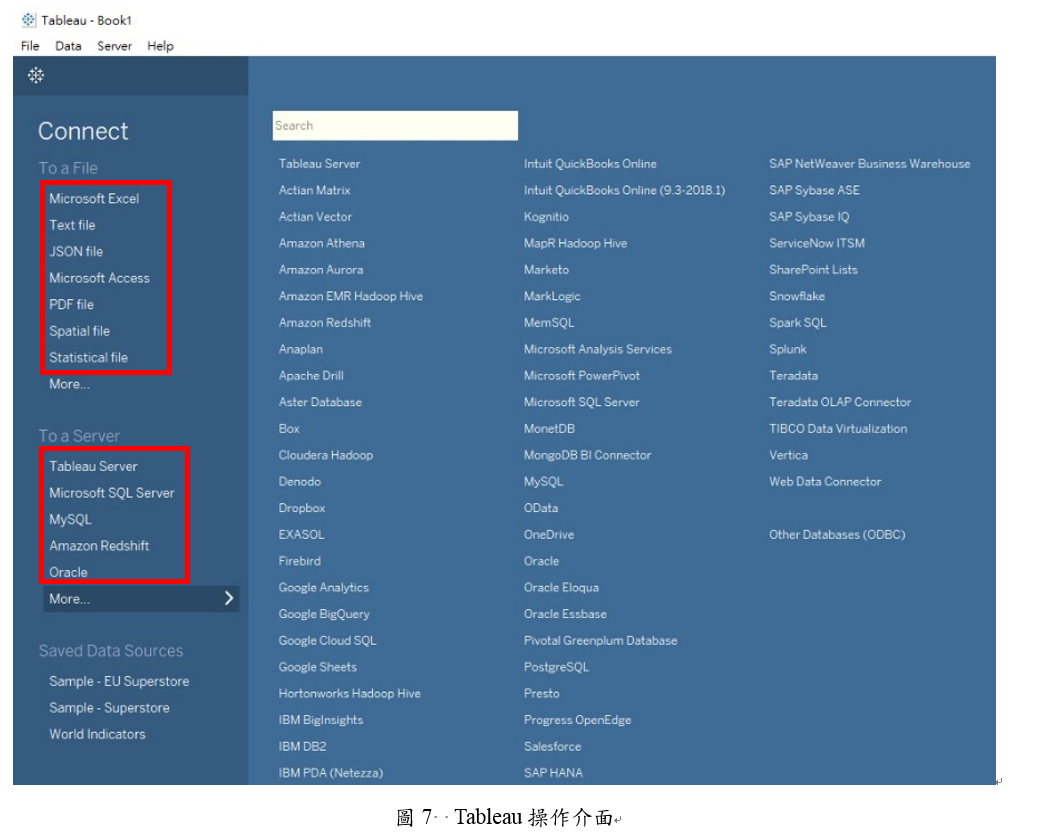Choose Snowflake connector

tap(796, 296)
